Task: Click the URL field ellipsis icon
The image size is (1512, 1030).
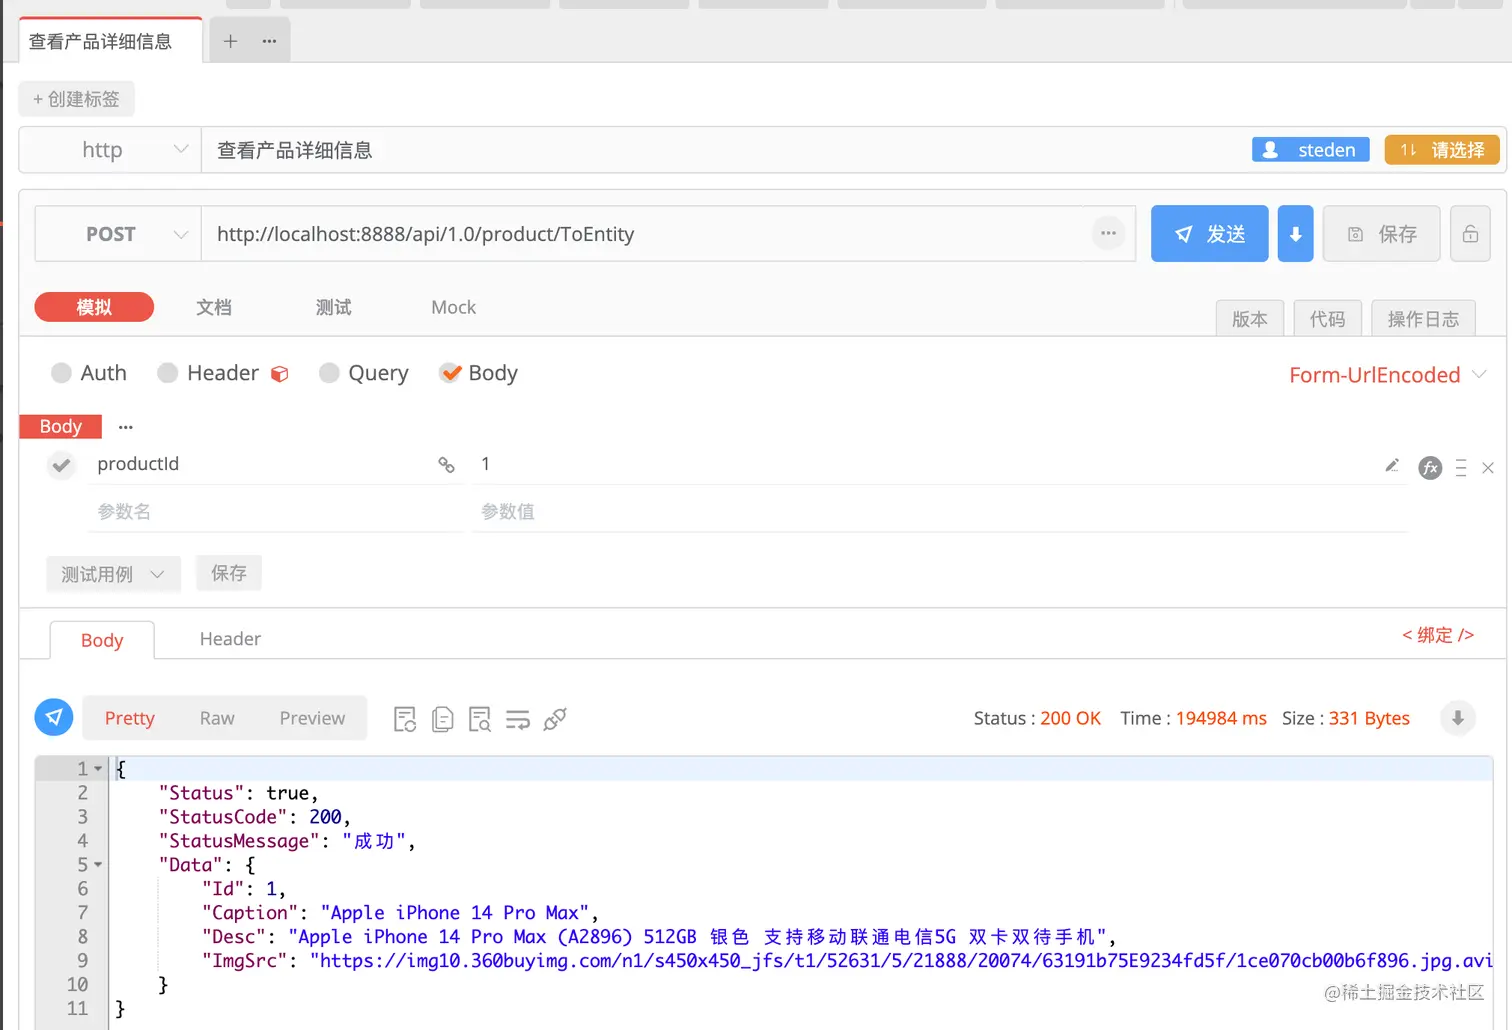Action: pos(1108,233)
